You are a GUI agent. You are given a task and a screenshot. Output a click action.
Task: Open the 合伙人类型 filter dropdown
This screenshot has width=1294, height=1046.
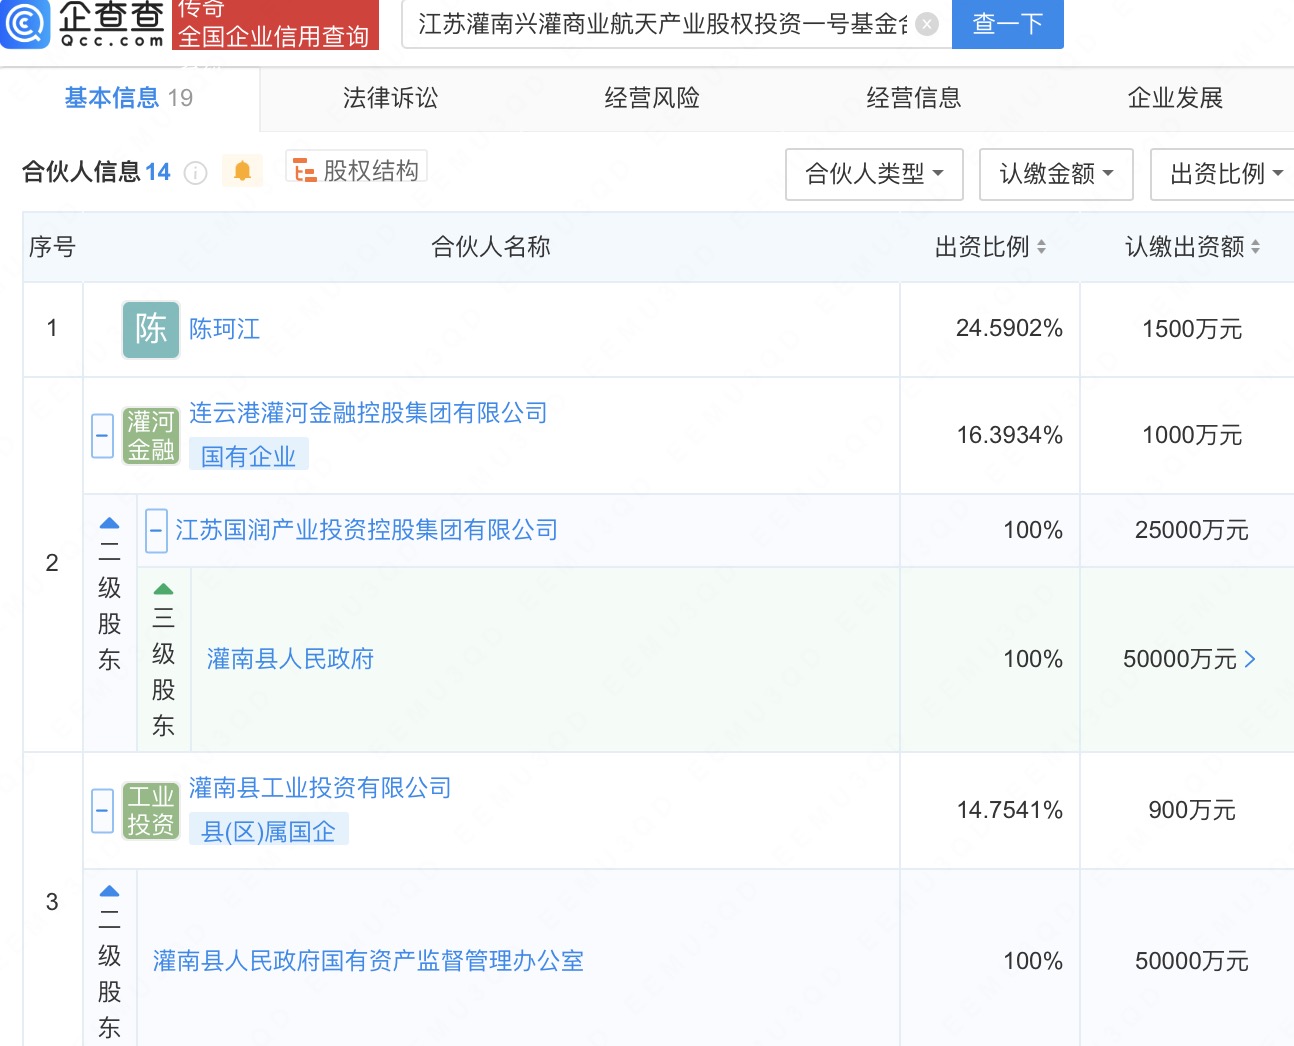(x=874, y=174)
